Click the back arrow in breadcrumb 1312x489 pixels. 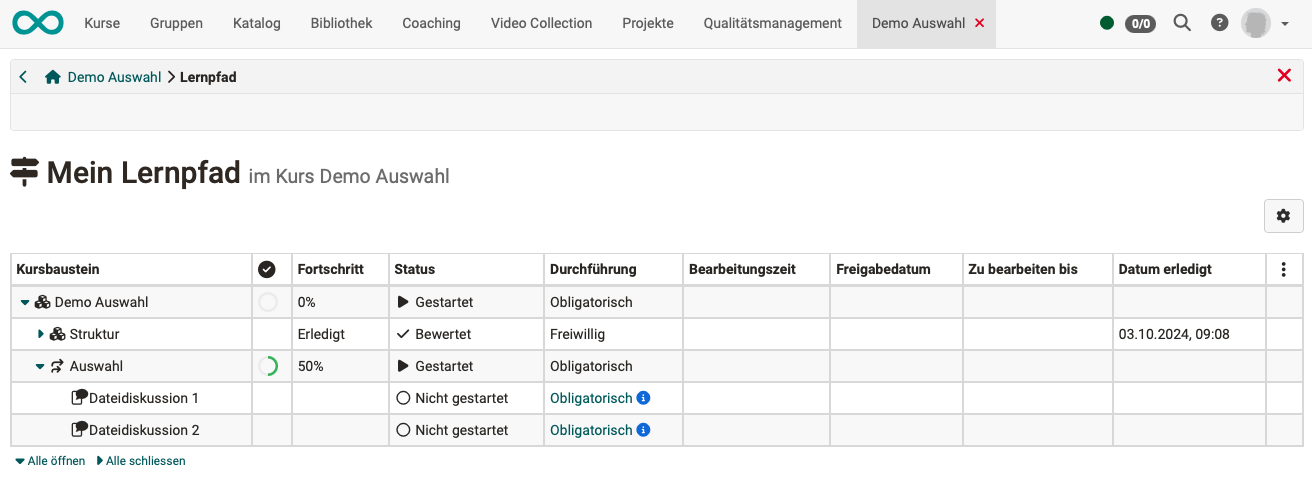point(23,77)
